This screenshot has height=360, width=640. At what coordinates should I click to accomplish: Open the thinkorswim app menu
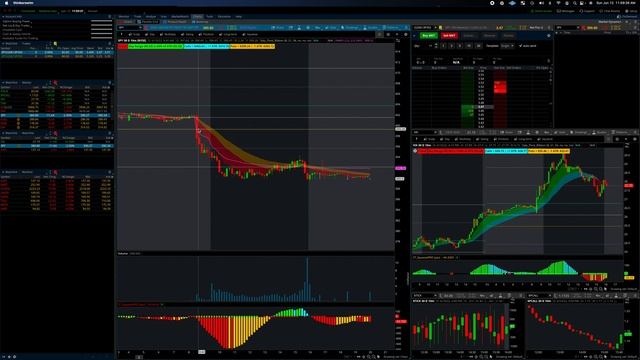click(x=23, y=3)
